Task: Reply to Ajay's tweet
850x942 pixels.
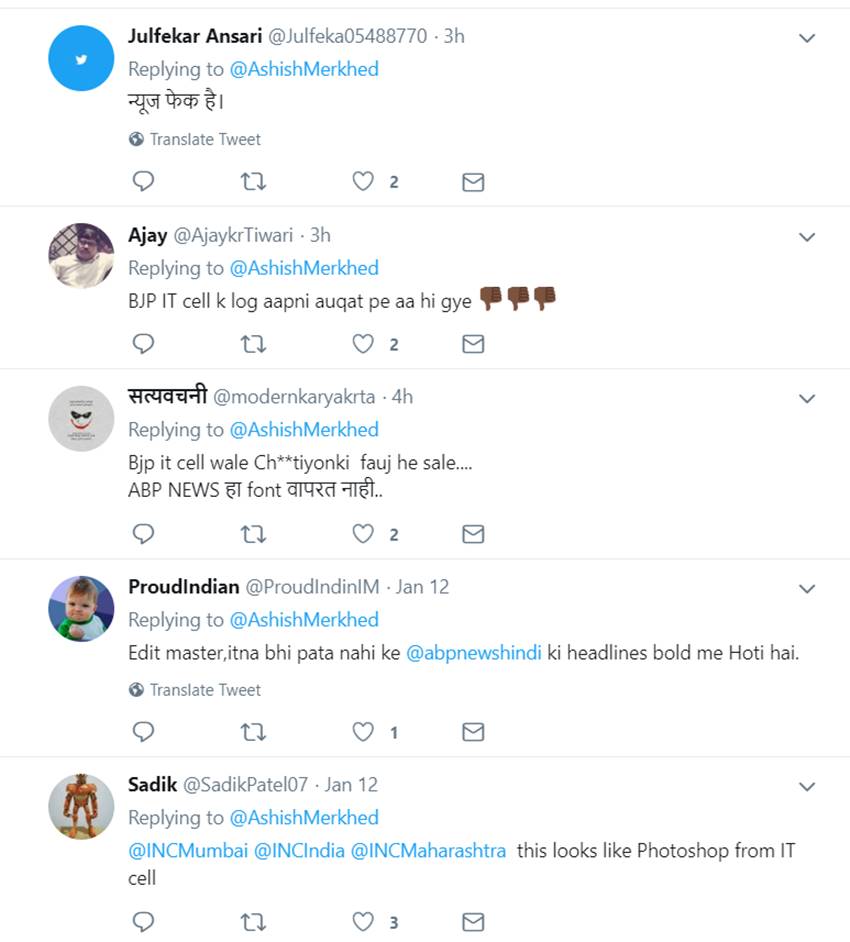Action: point(143,344)
